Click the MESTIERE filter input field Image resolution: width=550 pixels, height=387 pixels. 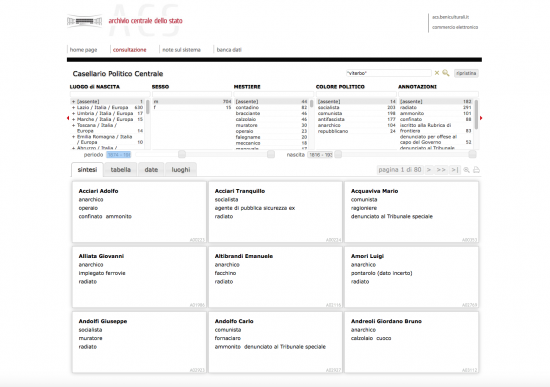[x=273, y=94]
